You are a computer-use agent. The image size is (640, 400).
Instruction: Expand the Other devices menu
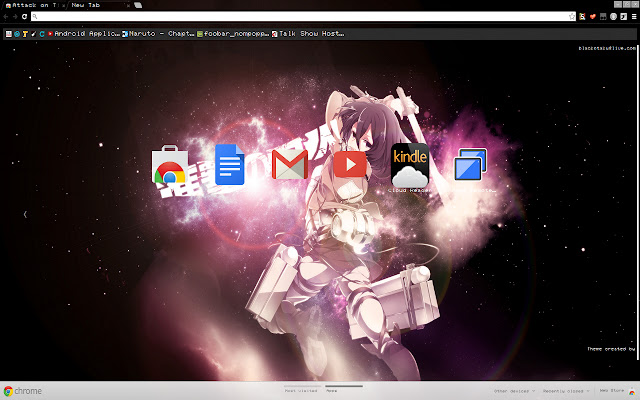coord(512,391)
